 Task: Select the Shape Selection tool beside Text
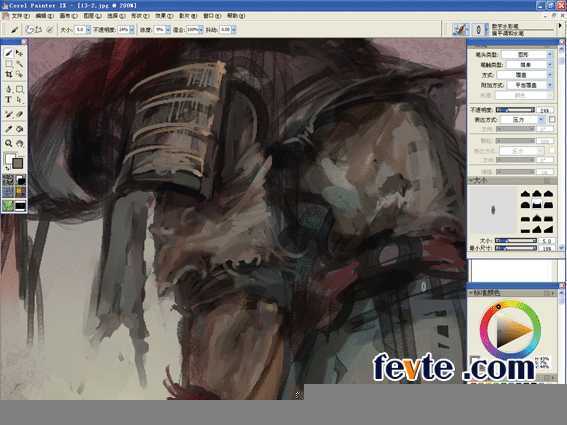[x=20, y=99]
